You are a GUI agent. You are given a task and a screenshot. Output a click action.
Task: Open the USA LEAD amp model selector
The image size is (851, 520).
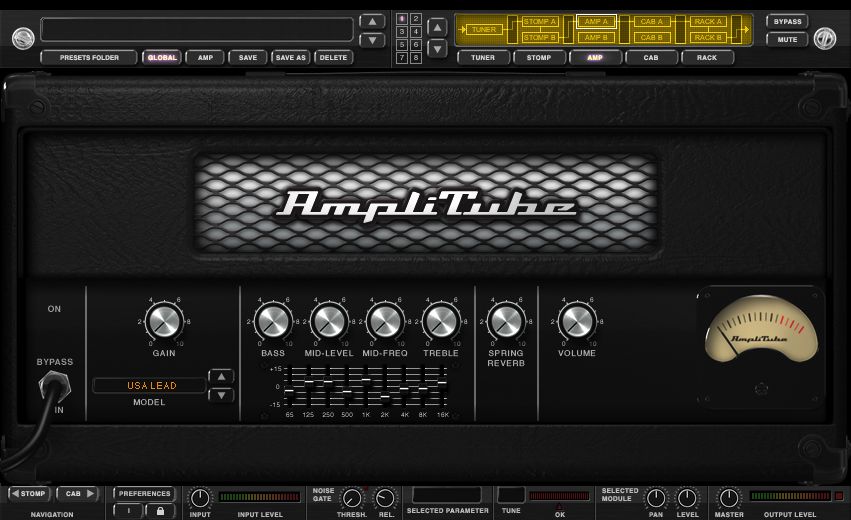click(x=150, y=385)
